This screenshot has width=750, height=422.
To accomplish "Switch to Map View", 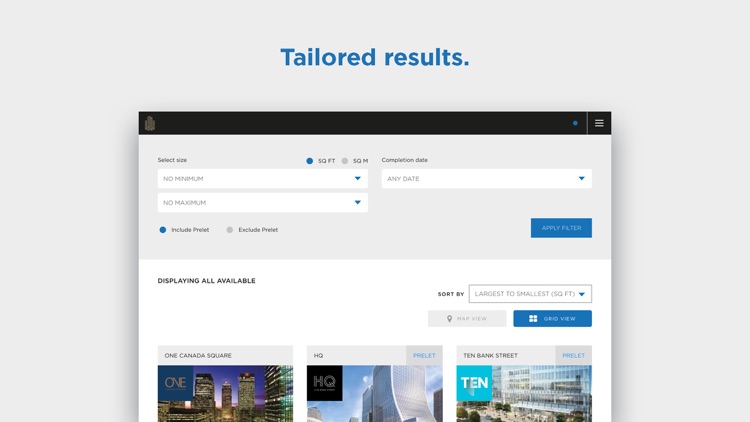I will [x=467, y=319].
